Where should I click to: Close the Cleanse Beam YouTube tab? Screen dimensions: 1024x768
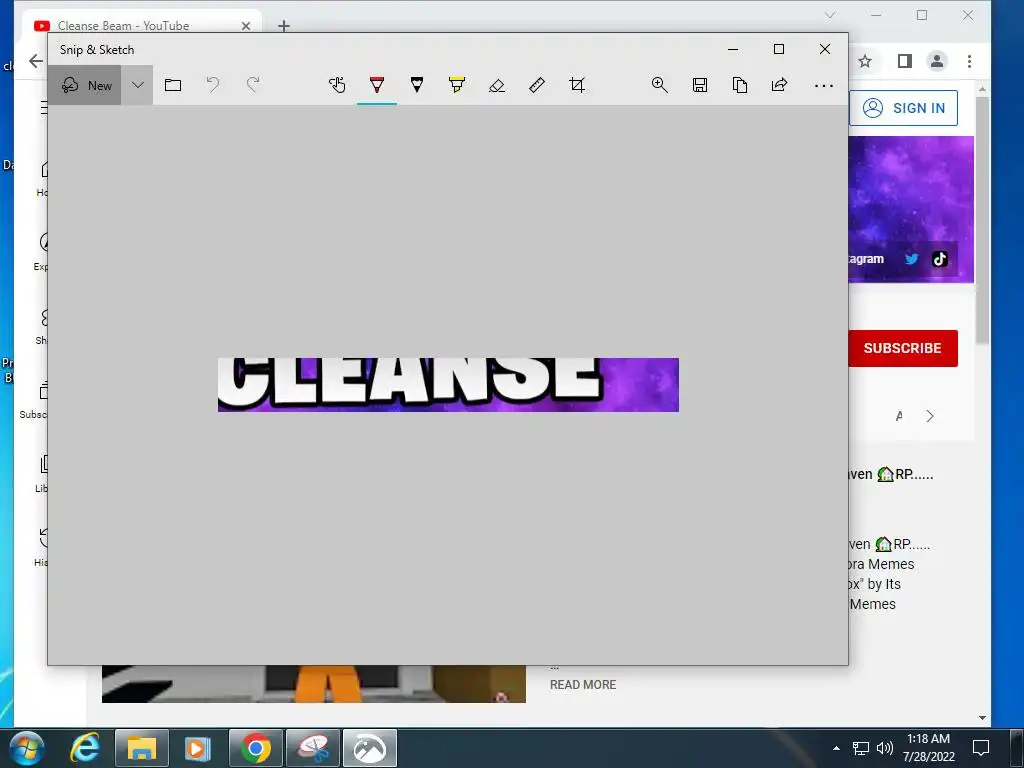[246, 26]
